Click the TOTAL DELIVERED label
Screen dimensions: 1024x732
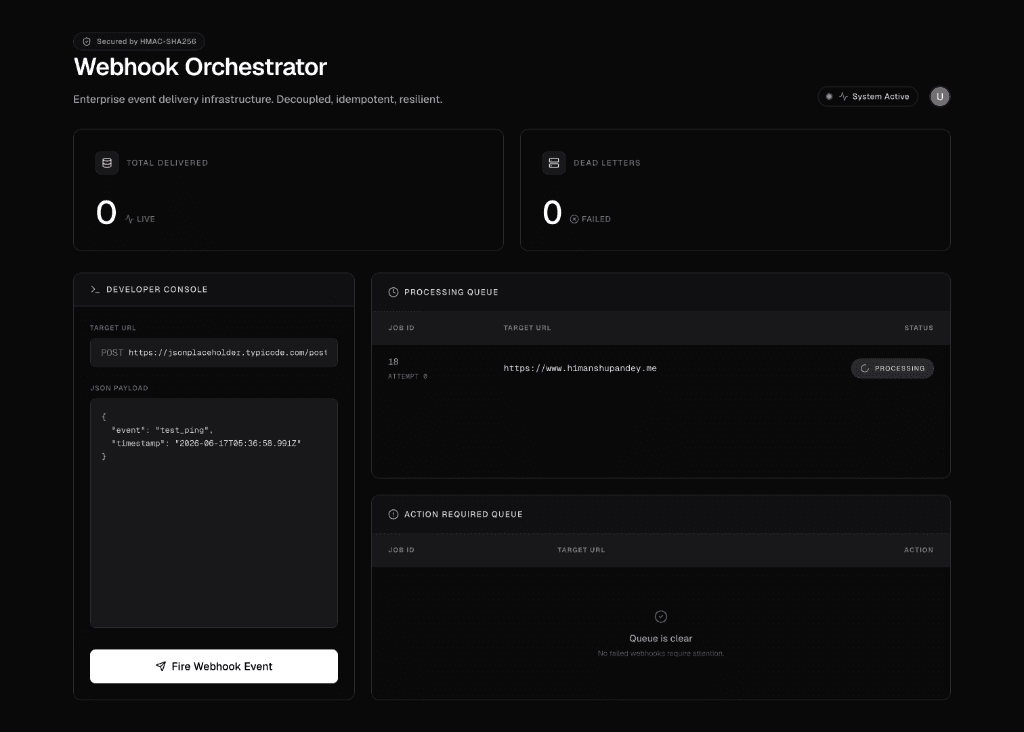pos(167,163)
